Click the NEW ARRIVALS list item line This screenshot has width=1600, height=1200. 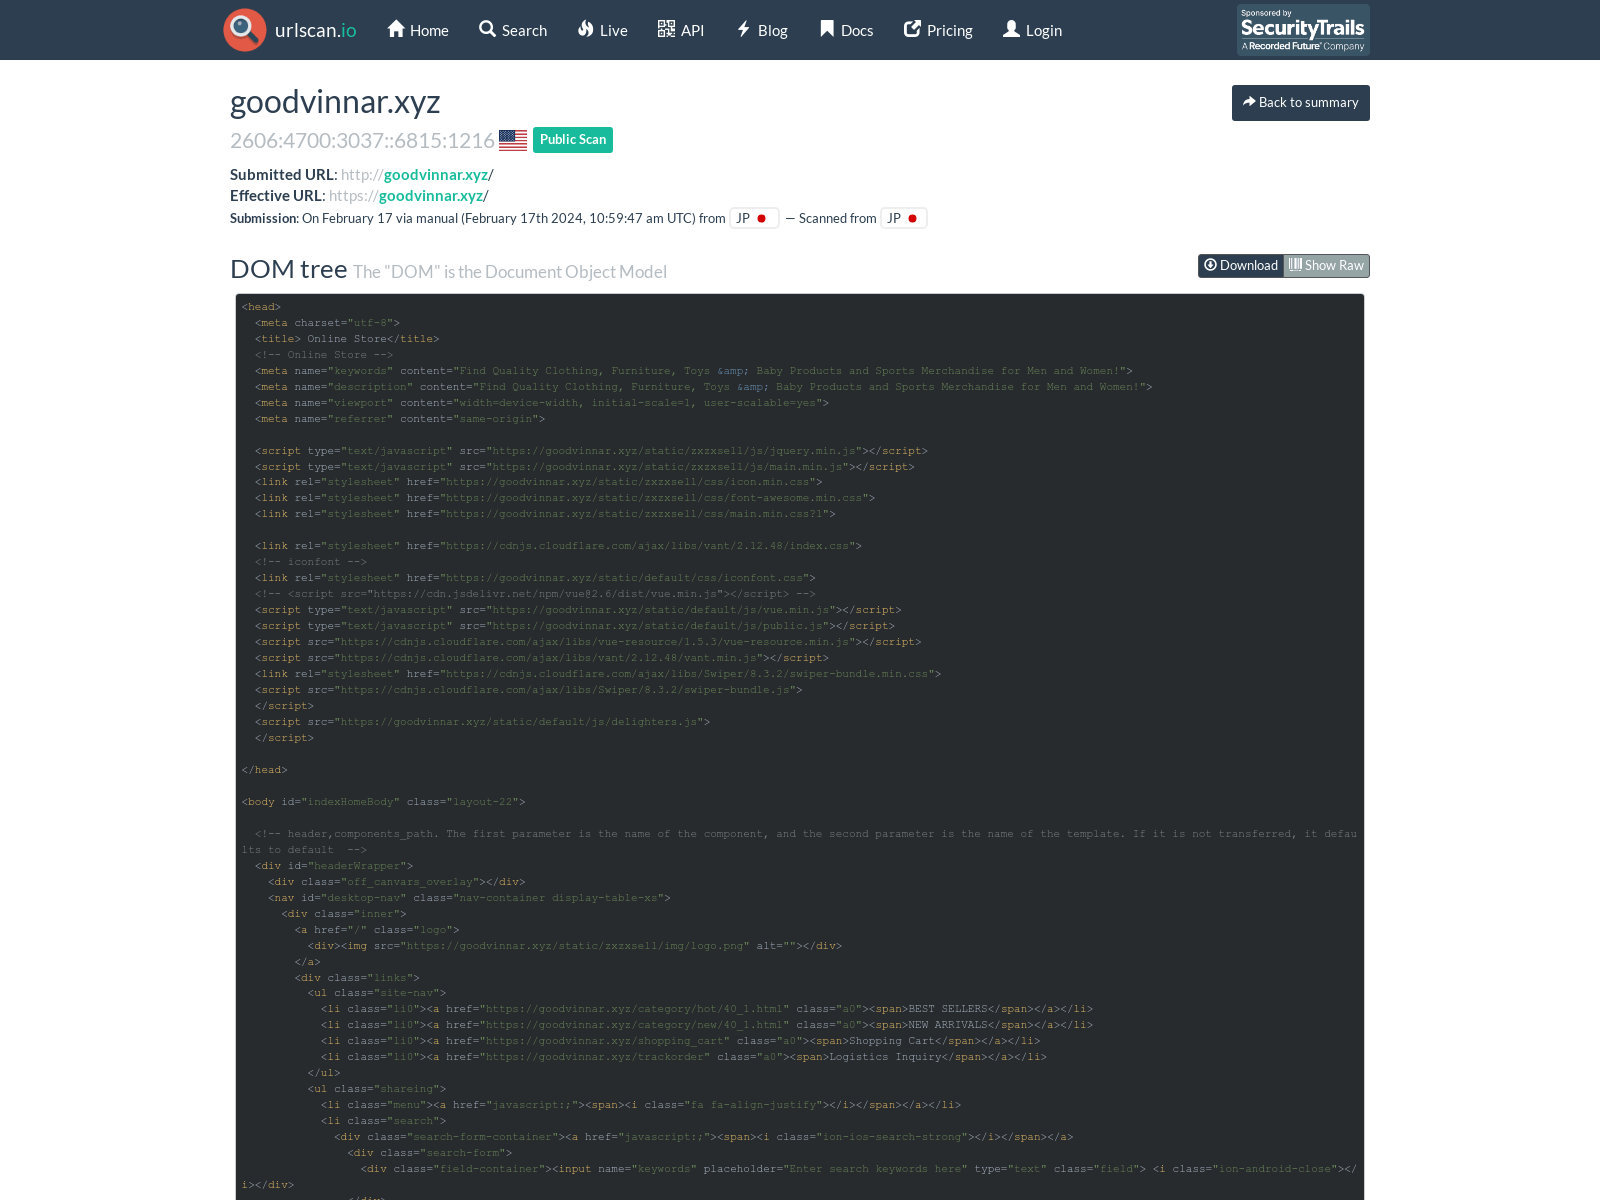[x=707, y=1025]
